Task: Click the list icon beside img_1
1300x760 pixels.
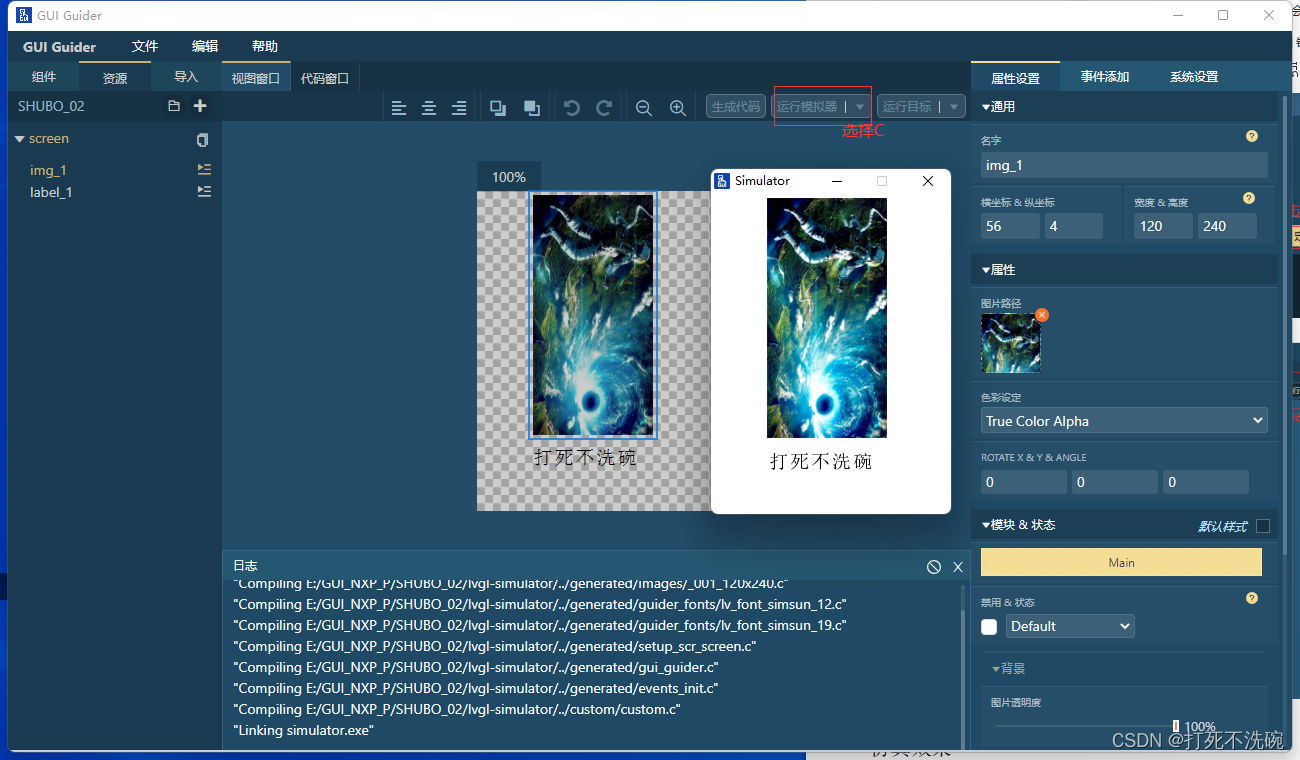Action: point(204,169)
